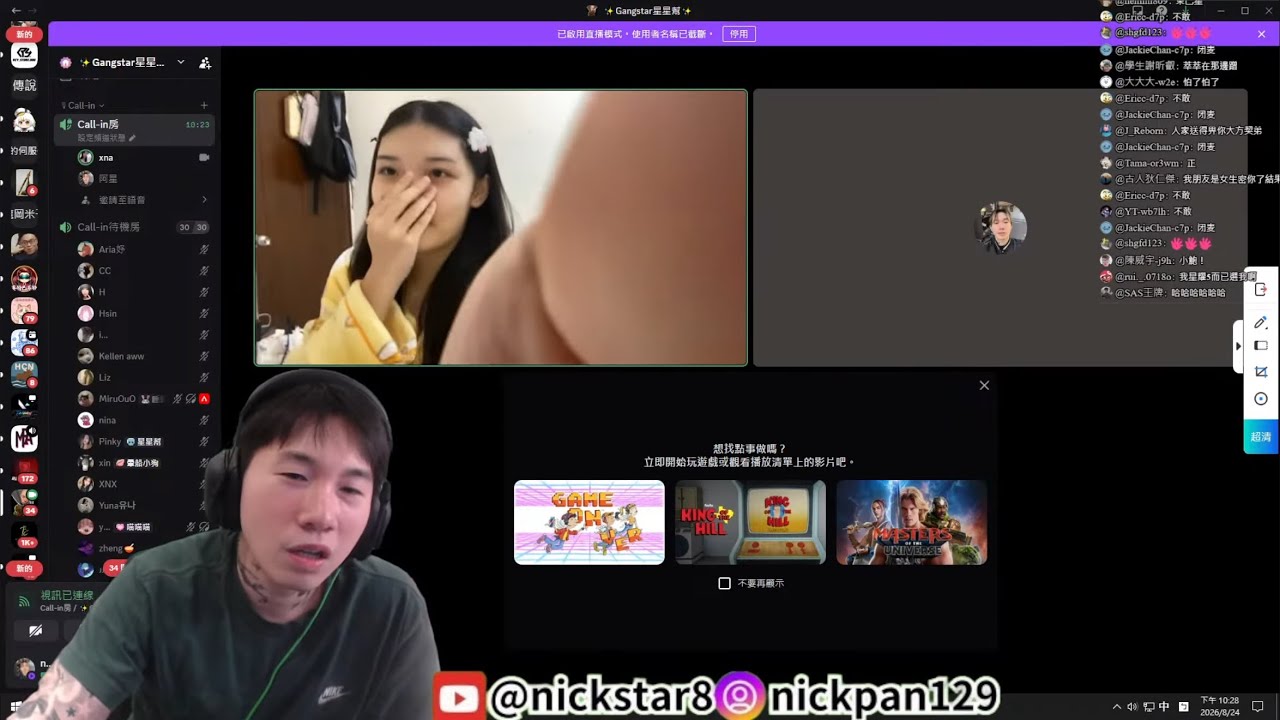The width and height of the screenshot is (1280, 720).
Task: Expand the 邀請至語音 row arrow
Action: (x=204, y=199)
